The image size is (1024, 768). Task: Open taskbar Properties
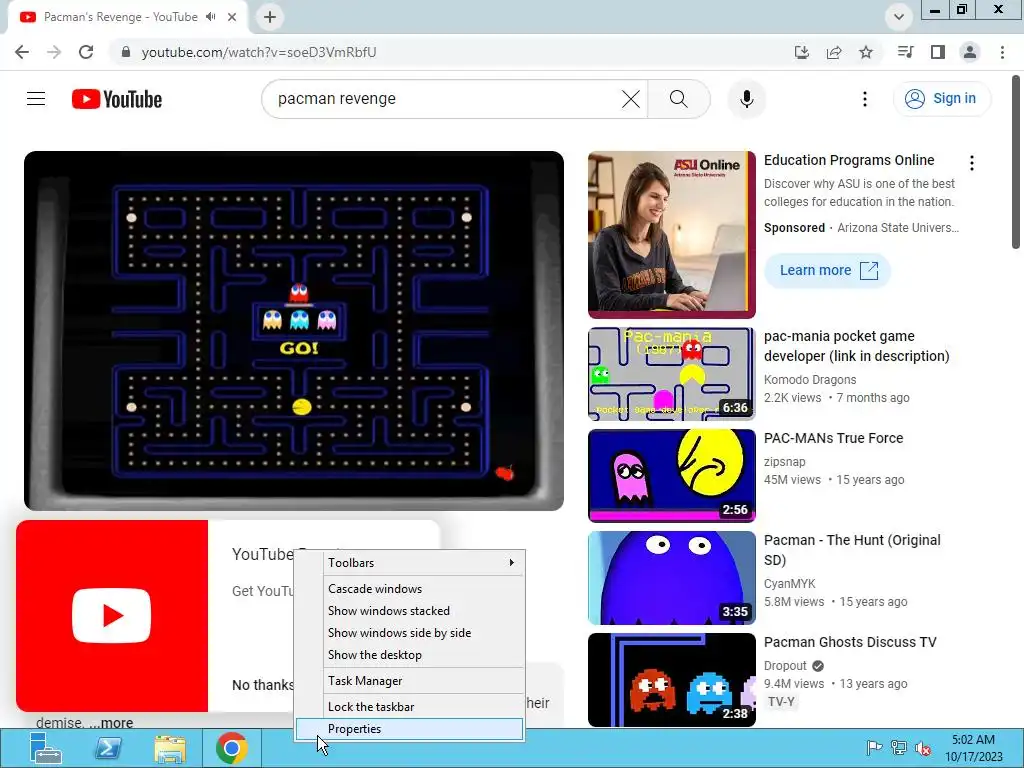410,729
